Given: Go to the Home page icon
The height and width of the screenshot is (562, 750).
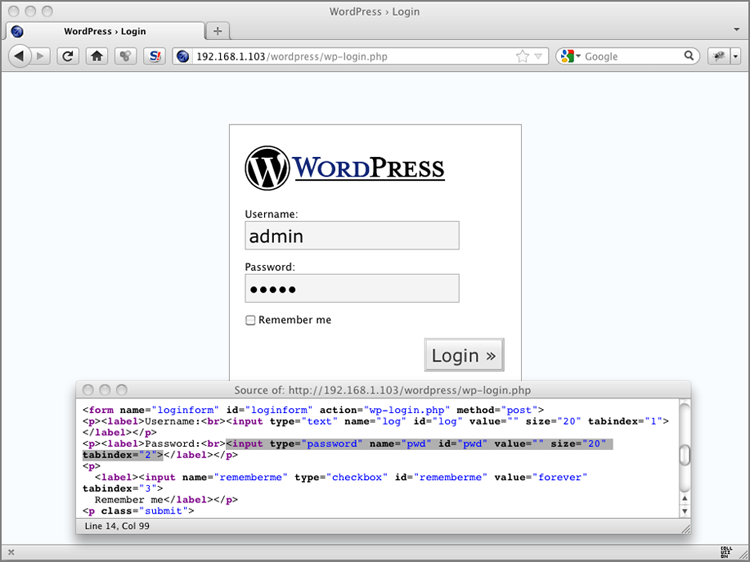Looking at the screenshot, I should click(x=97, y=56).
